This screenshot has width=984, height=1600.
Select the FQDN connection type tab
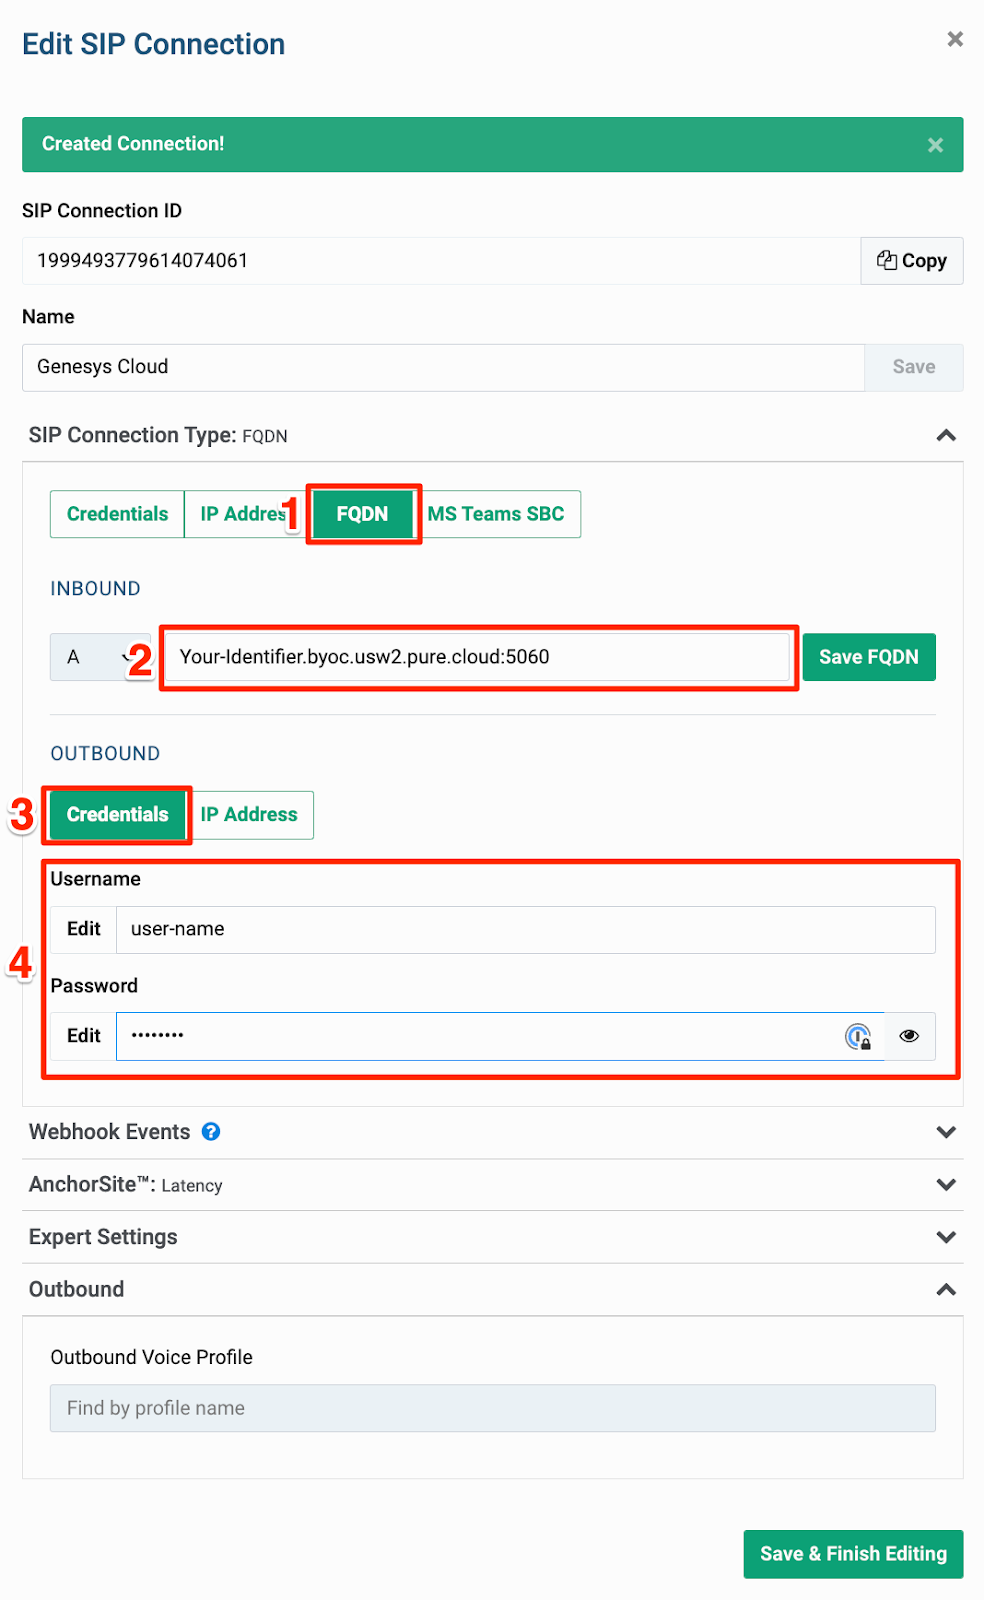point(362,514)
